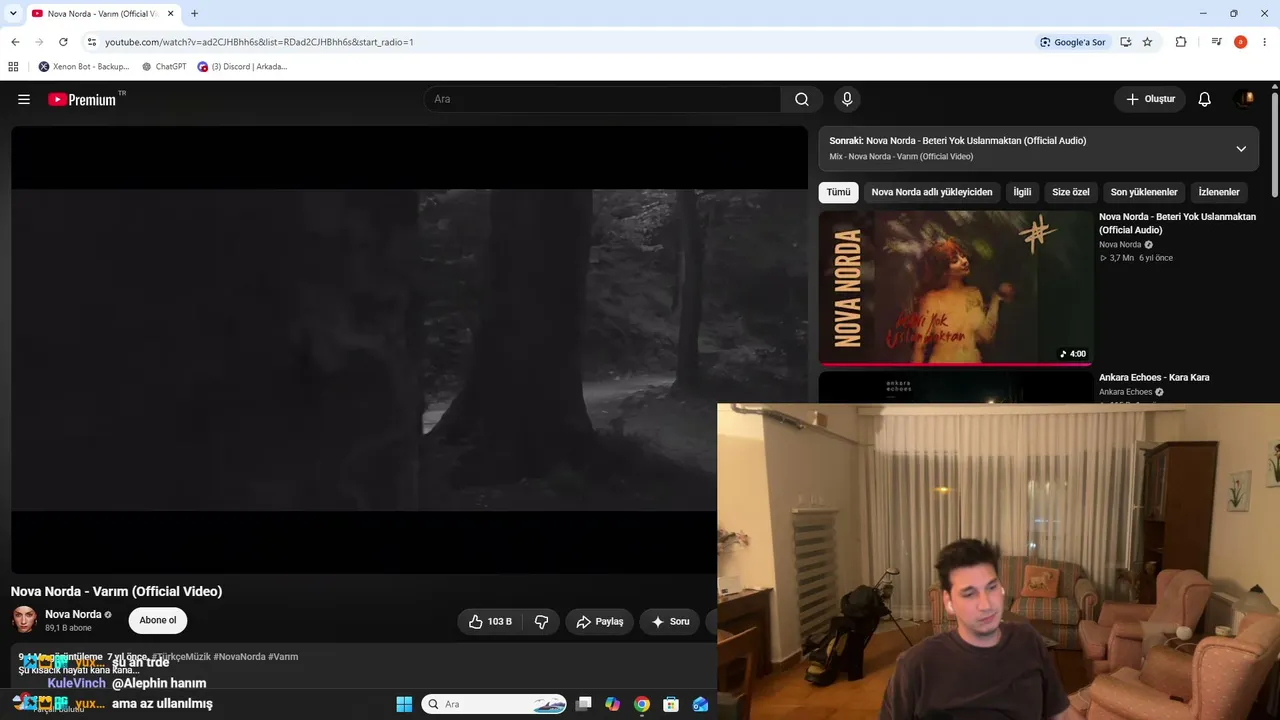The height and width of the screenshot is (720, 1280).
Task: Open the Windows Start menu
Action: point(404,704)
